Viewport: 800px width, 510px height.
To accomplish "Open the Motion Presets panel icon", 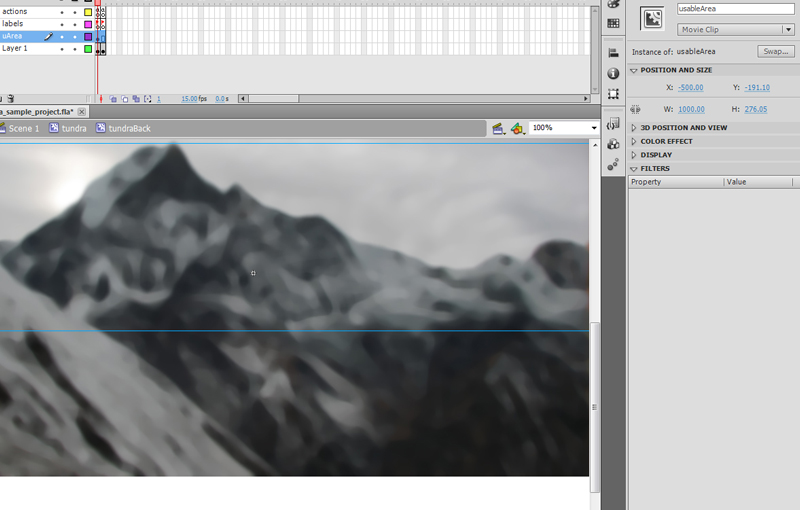I will tap(613, 165).
